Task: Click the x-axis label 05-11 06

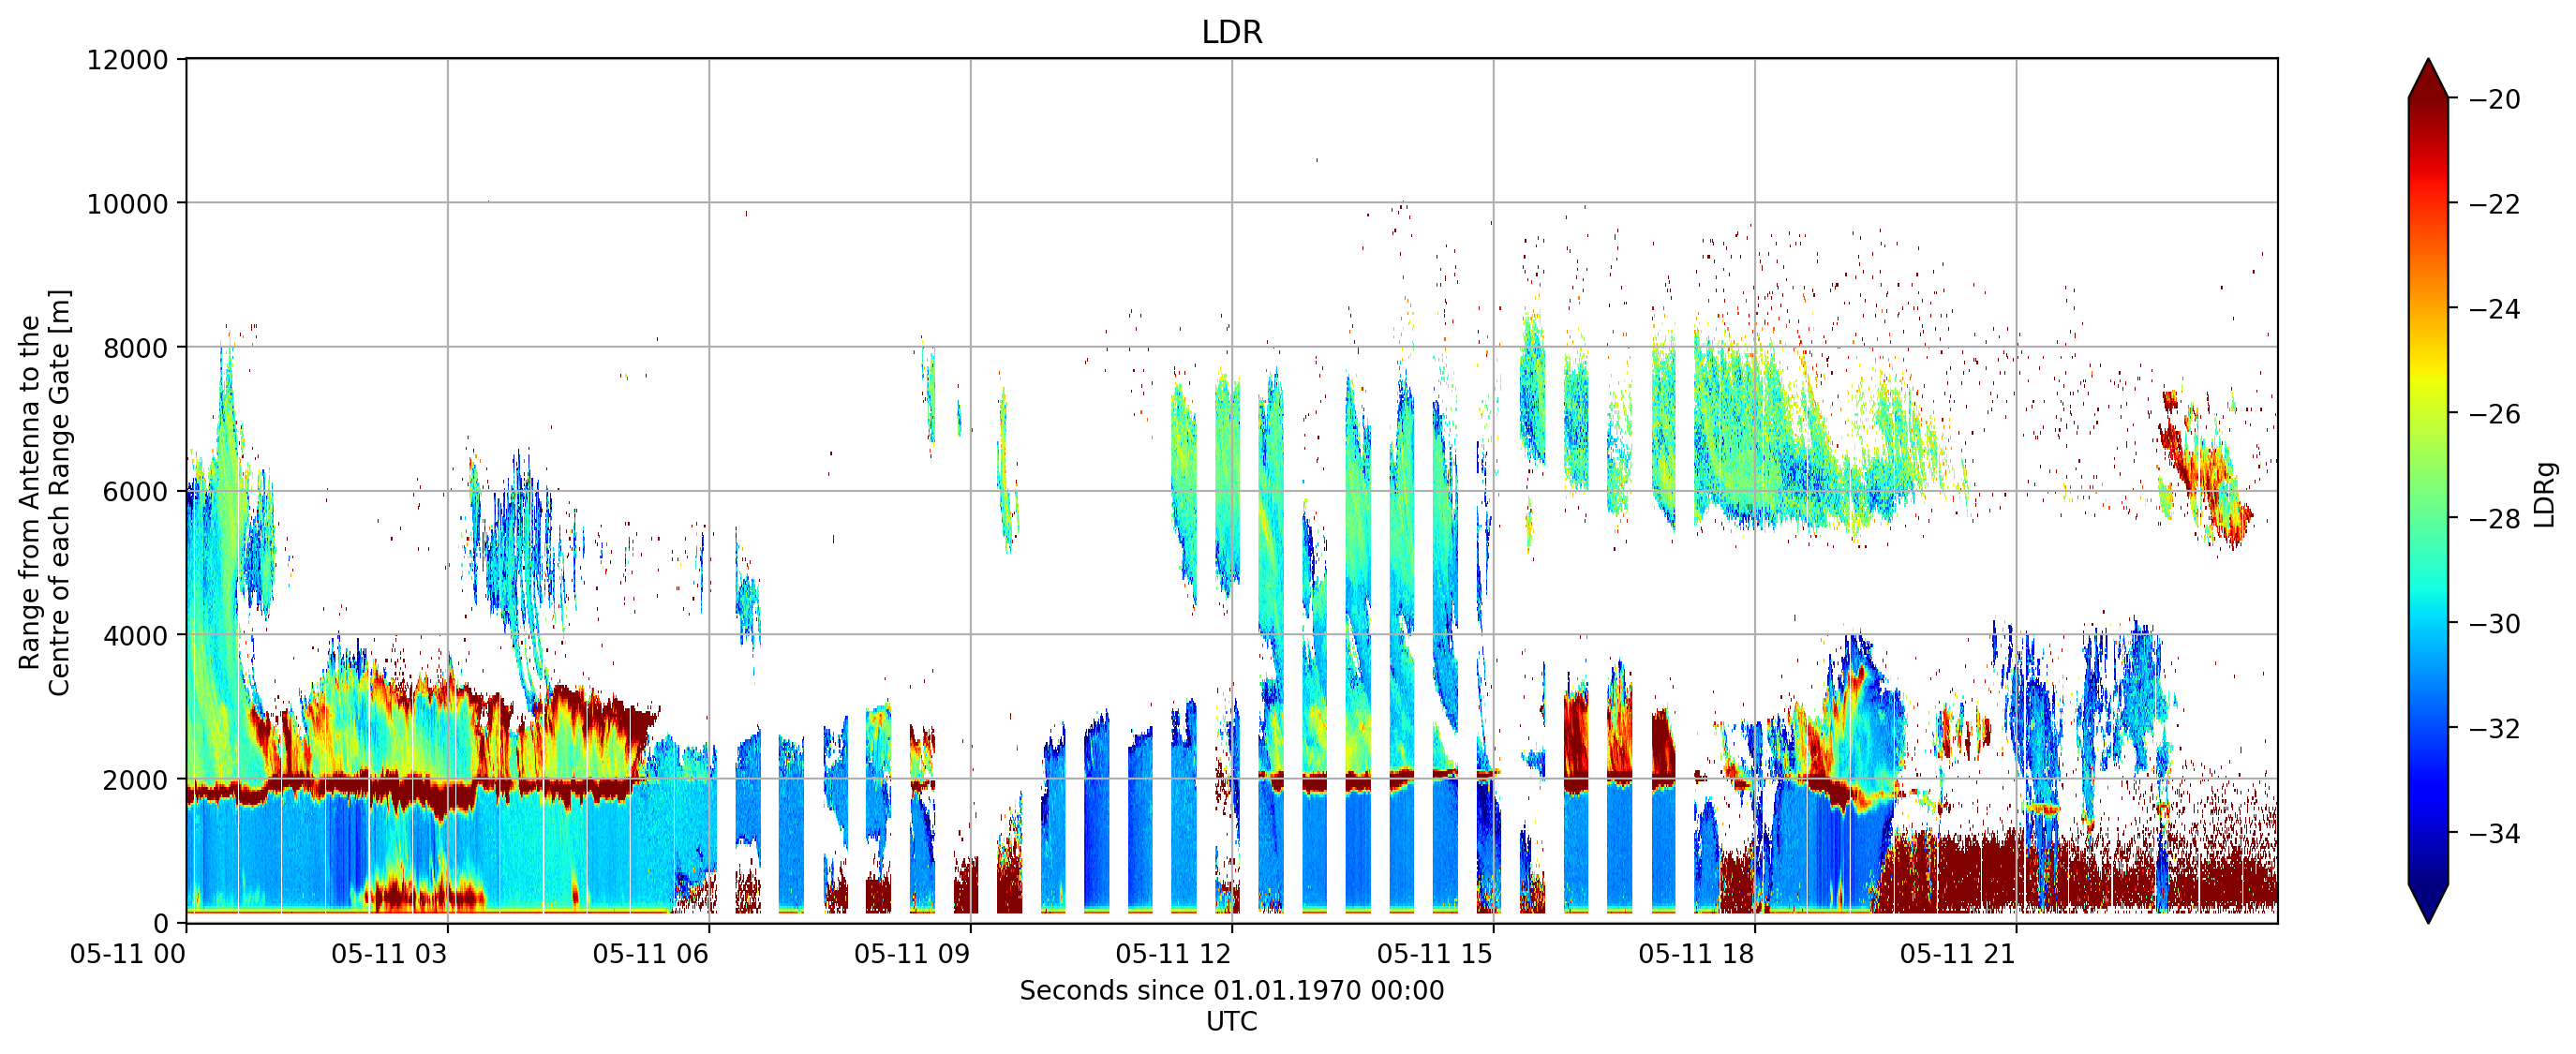Action: 650,954
